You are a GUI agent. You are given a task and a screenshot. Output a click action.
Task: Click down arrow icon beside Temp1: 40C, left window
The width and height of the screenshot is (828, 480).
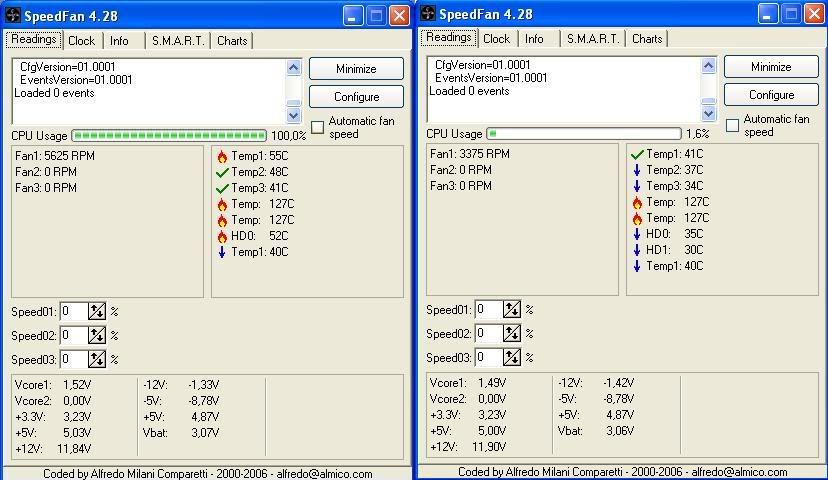coord(222,252)
